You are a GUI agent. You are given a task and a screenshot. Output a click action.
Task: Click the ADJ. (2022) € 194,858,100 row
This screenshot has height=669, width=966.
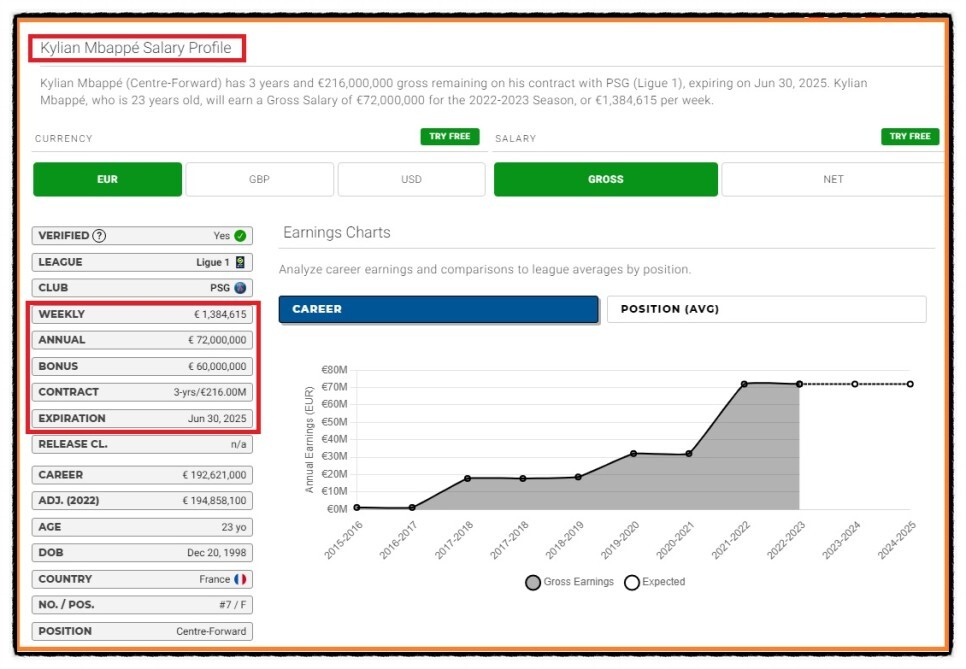pyautogui.click(x=142, y=500)
